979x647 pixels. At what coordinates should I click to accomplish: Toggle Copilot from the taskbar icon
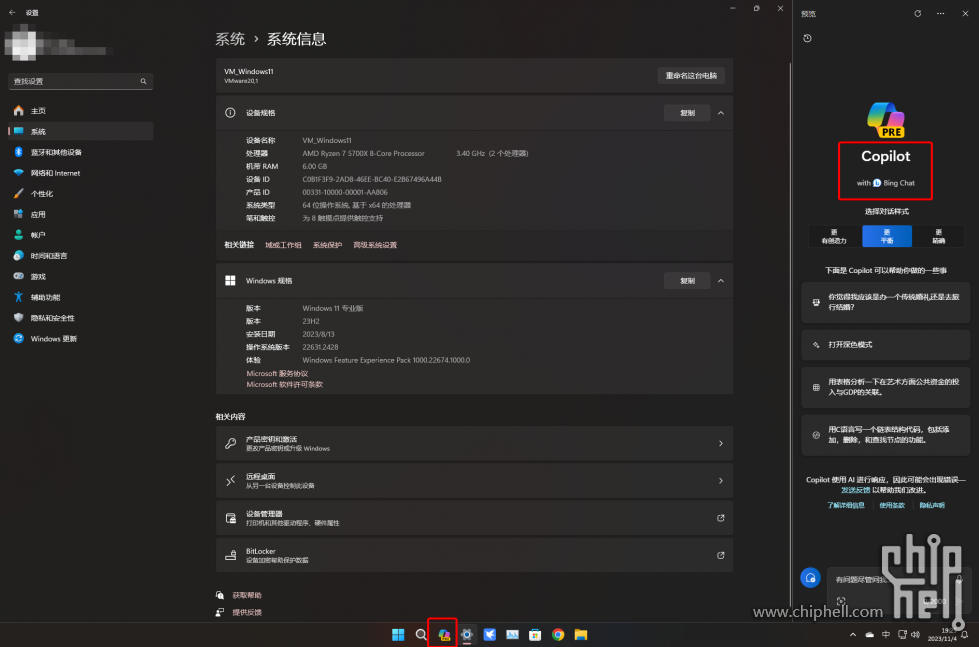point(444,635)
